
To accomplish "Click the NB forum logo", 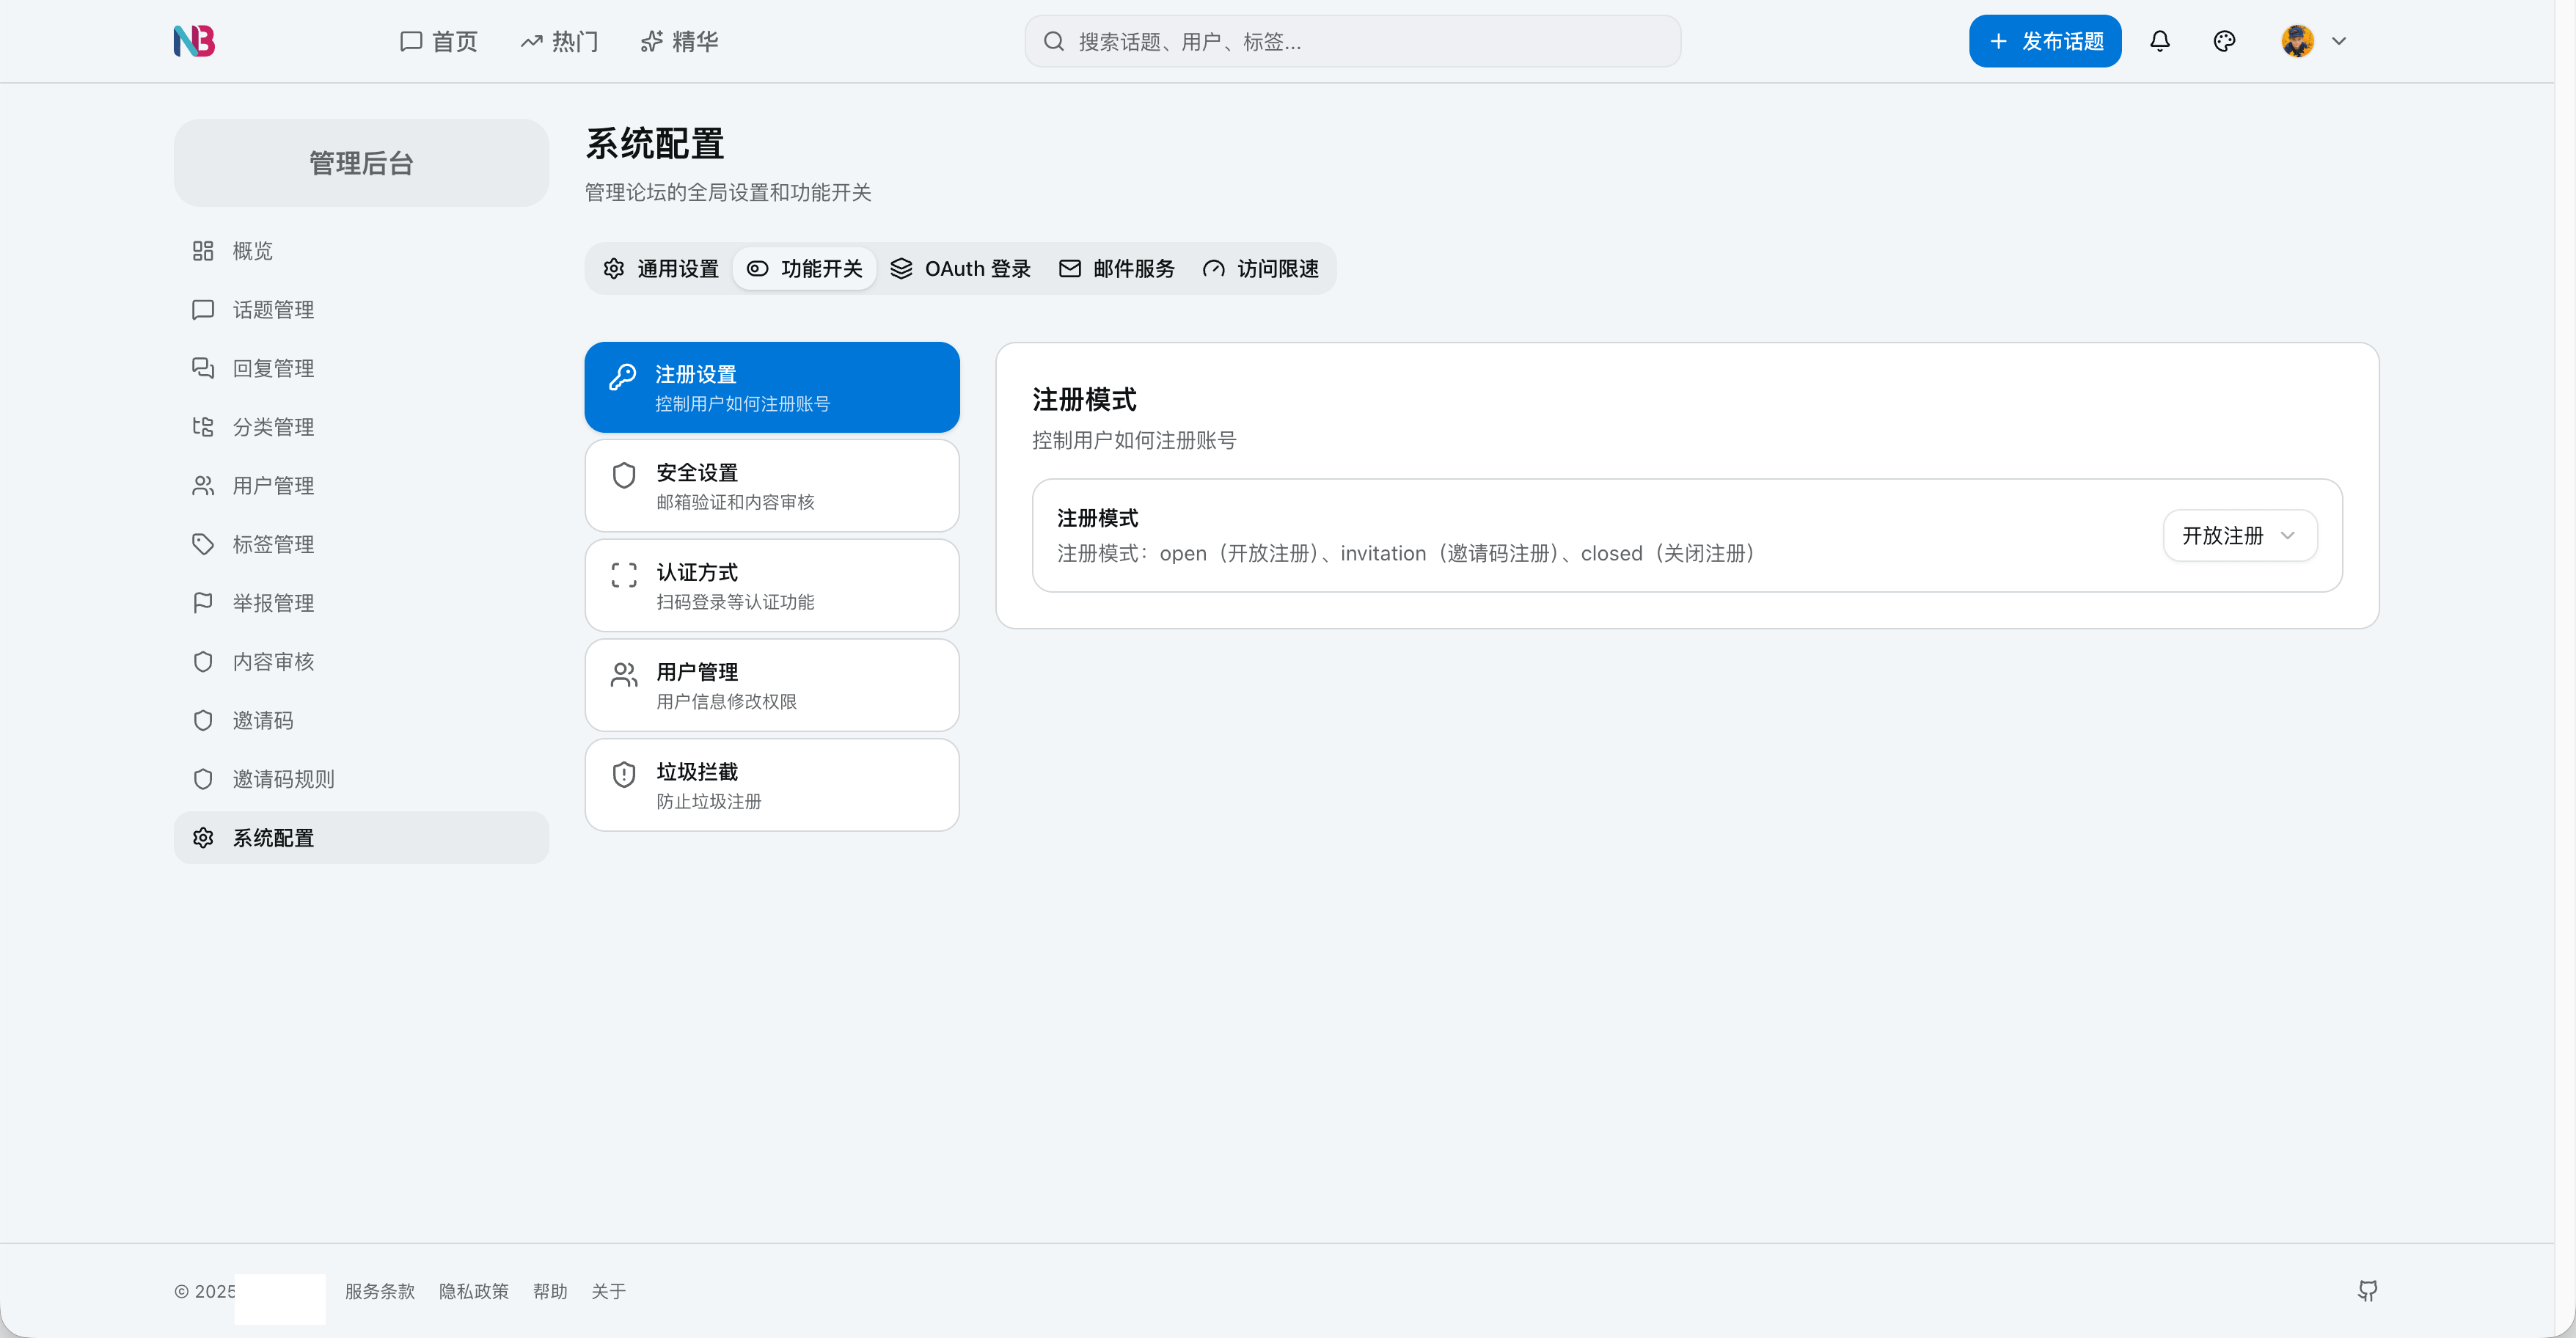I will click(x=194, y=41).
